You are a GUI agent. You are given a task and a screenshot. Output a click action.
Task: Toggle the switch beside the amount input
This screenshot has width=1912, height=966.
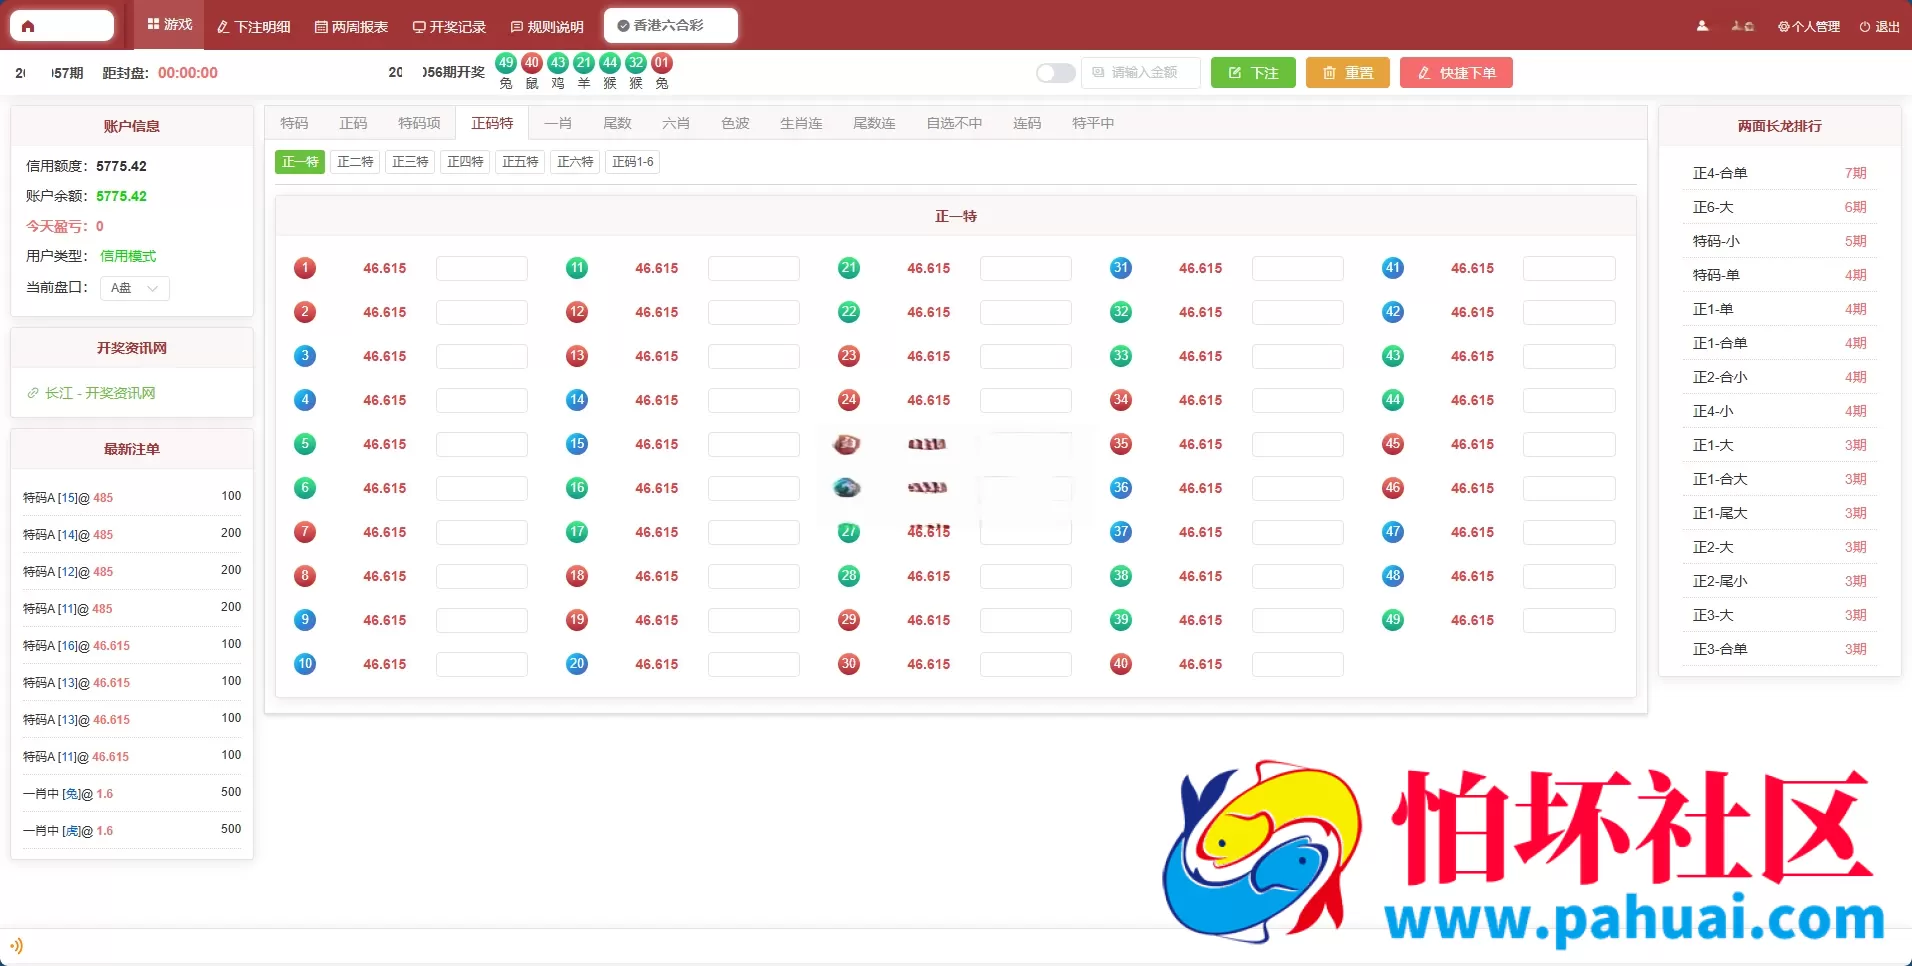pos(1055,73)
